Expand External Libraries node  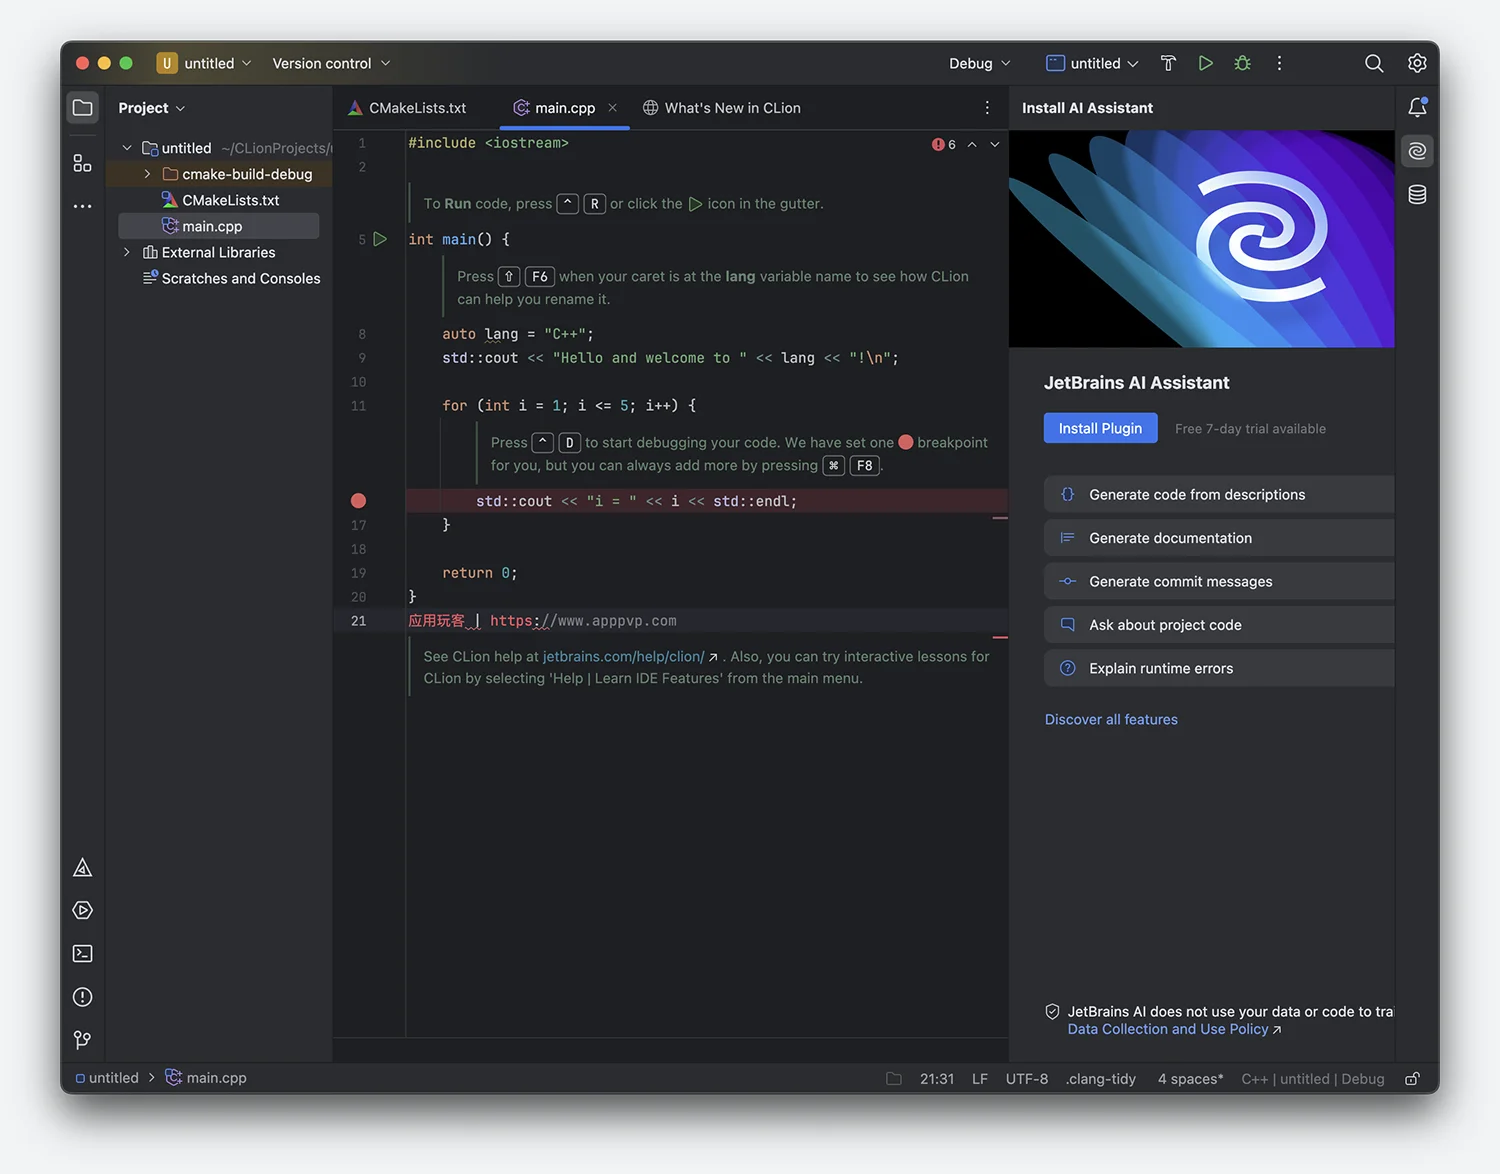click(127, 252)
